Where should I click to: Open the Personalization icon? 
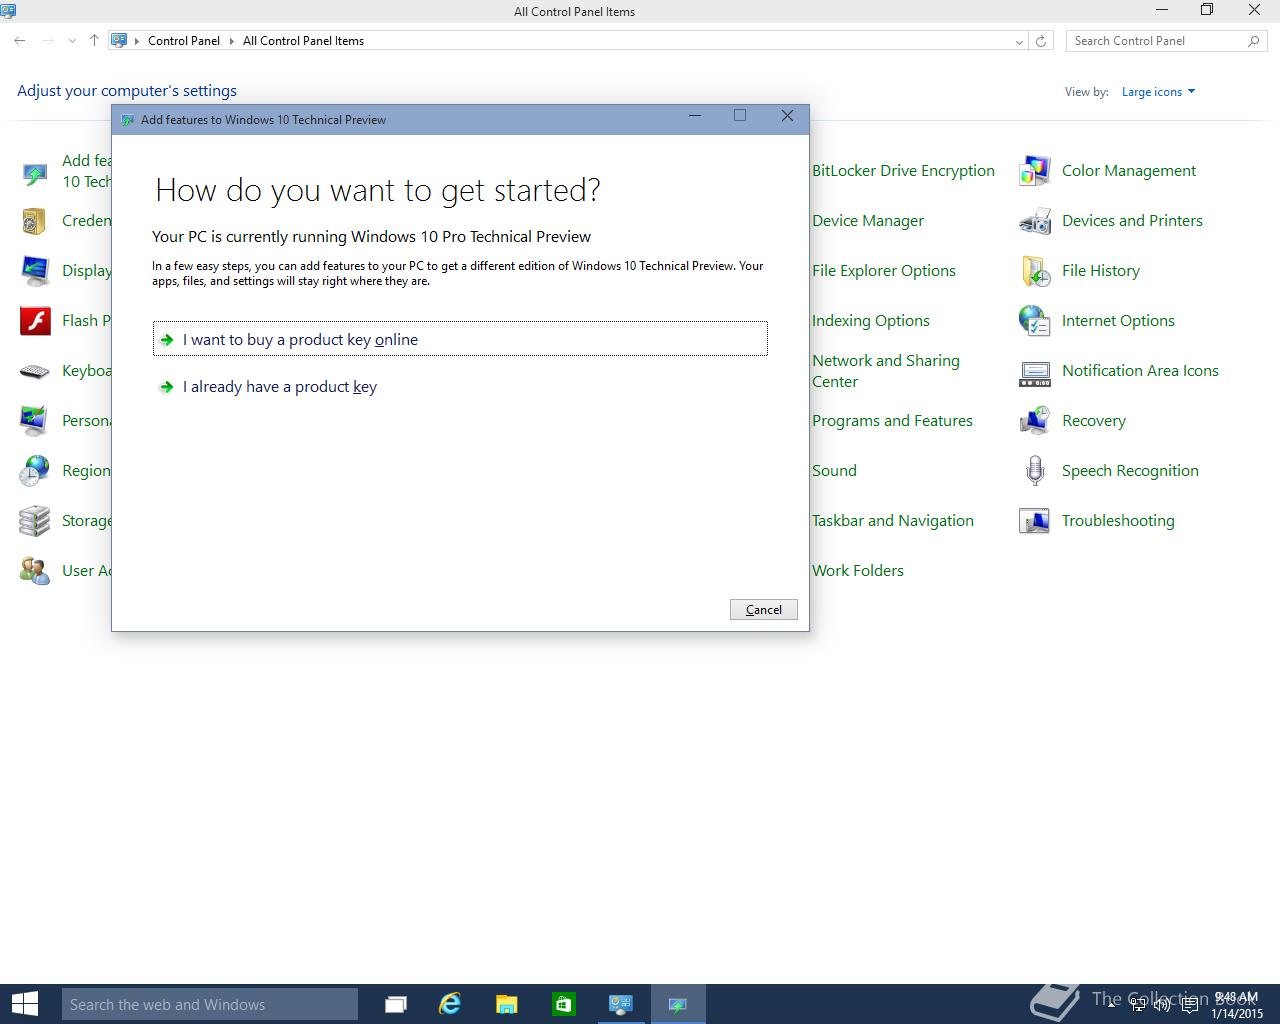[x=34, y=421]
